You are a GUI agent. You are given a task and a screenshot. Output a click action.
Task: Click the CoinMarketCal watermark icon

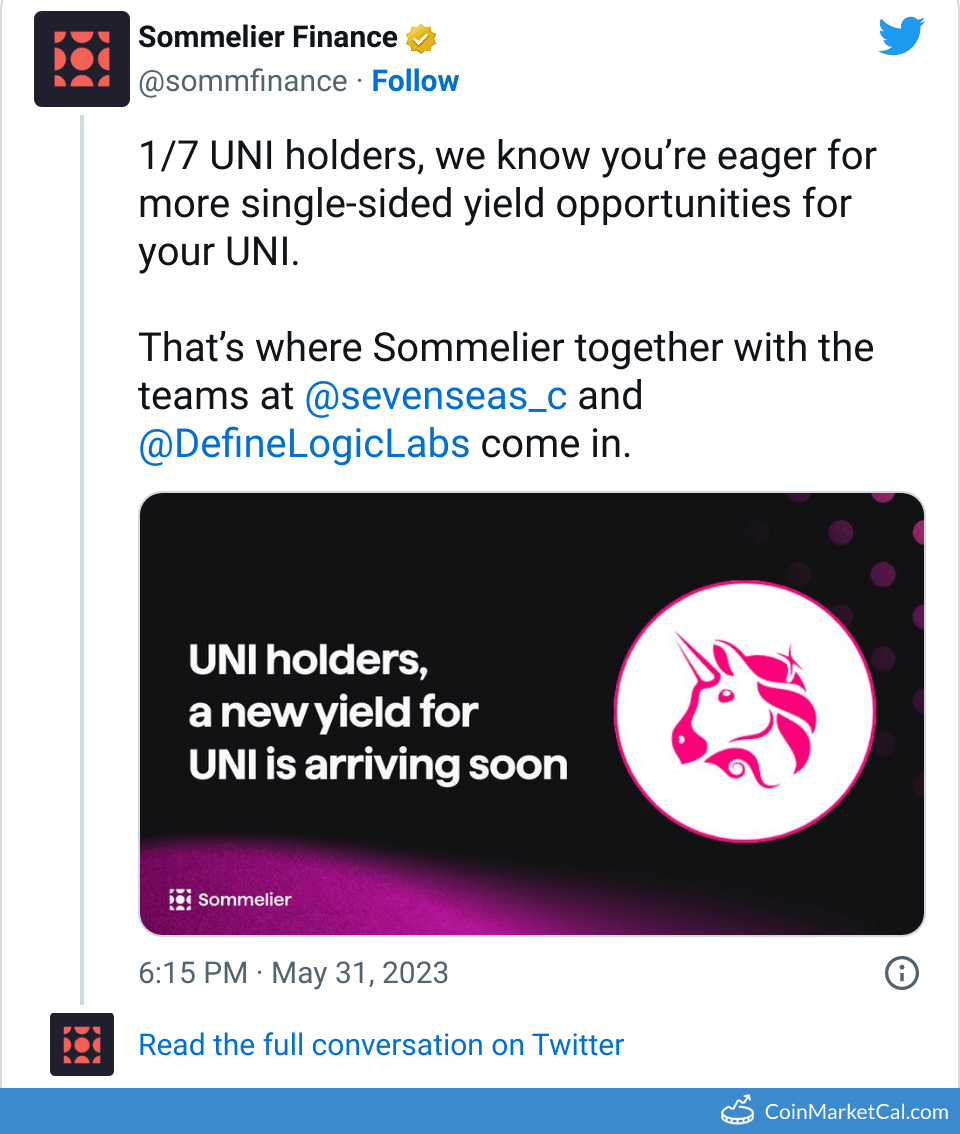[738, 1111]
